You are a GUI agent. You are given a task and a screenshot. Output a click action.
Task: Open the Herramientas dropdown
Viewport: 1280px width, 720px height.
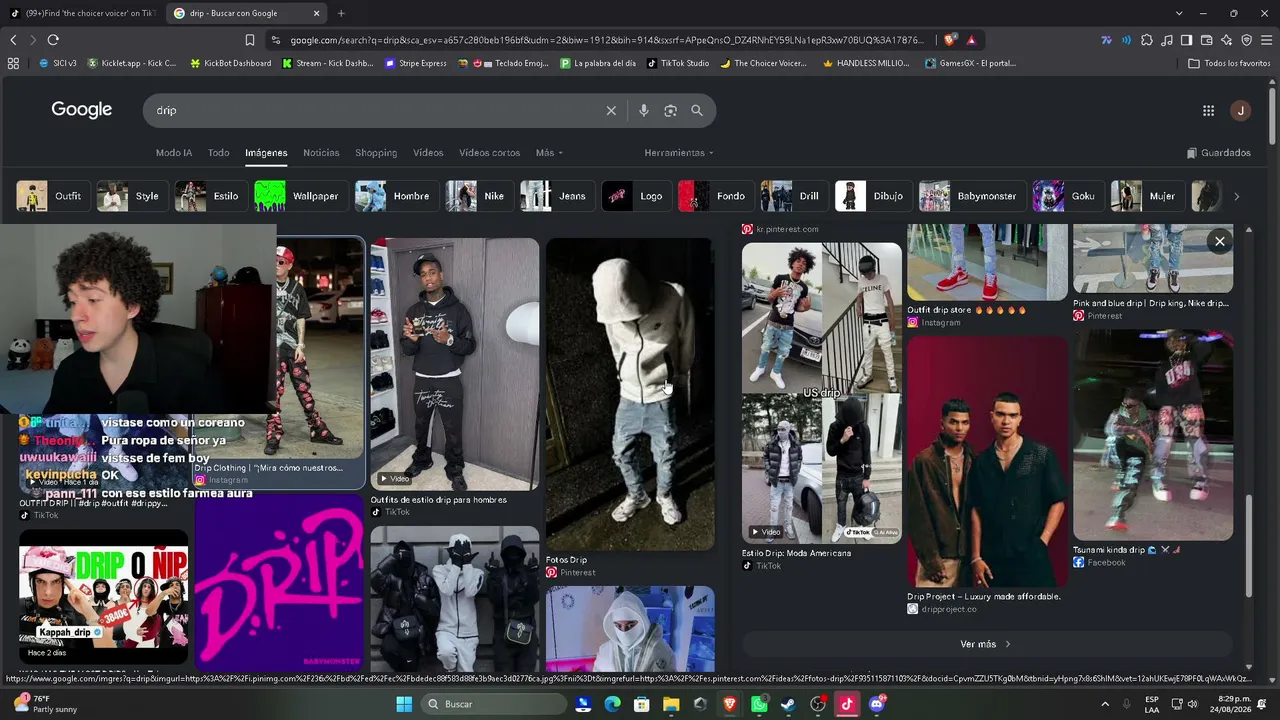point(679,153)
